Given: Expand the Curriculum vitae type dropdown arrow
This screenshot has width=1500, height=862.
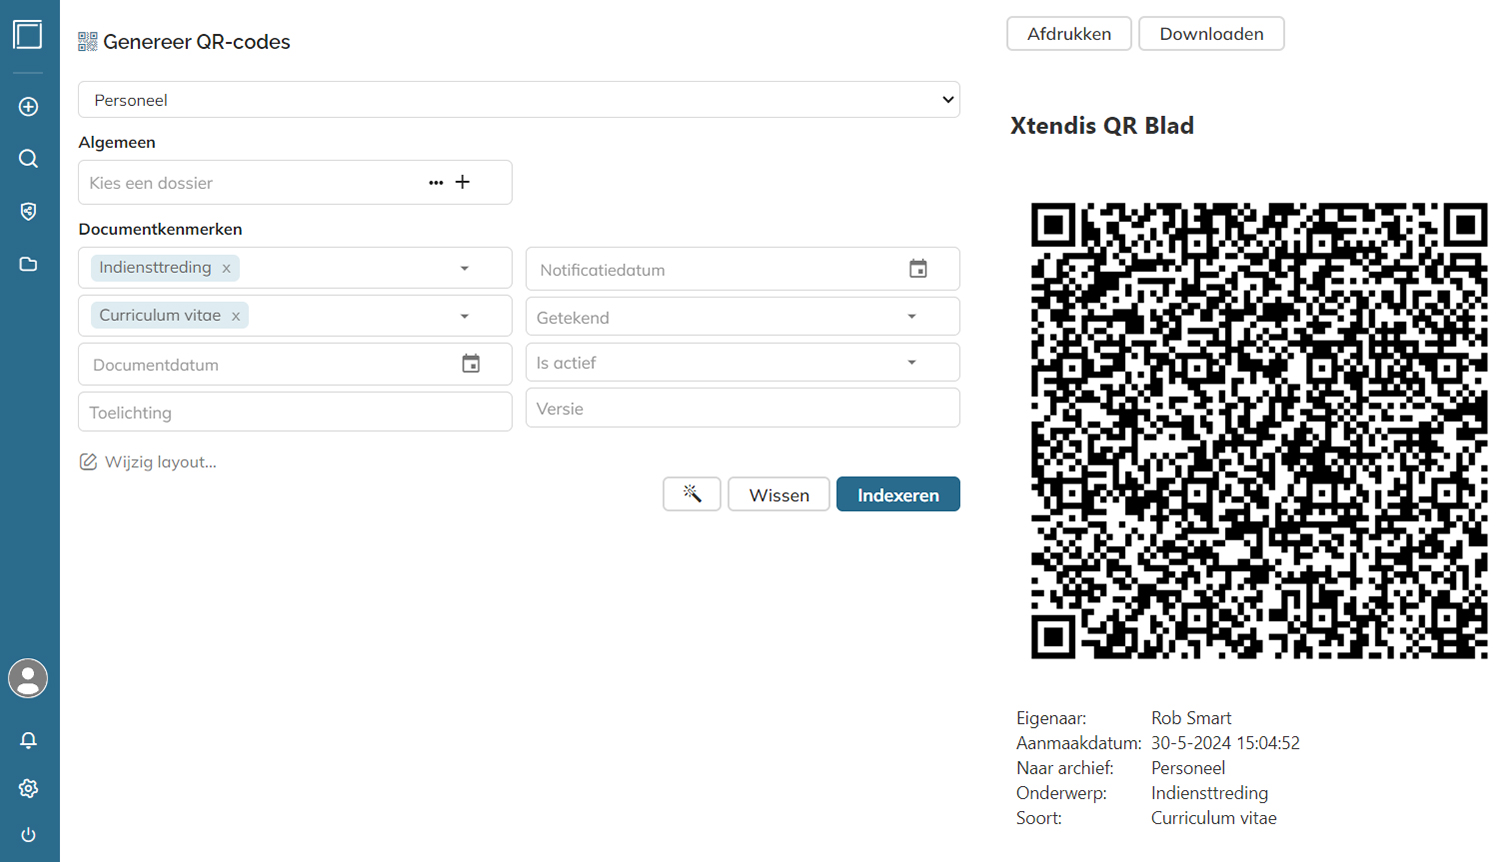Looking at the screenshot, I should (465, 316).
